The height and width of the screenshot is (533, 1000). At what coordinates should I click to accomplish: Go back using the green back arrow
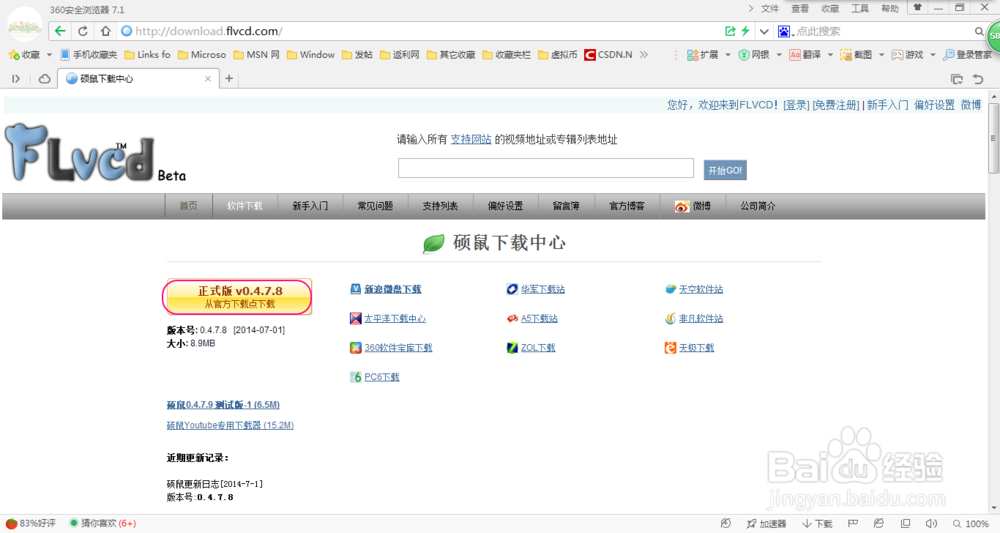pos(60,31)
